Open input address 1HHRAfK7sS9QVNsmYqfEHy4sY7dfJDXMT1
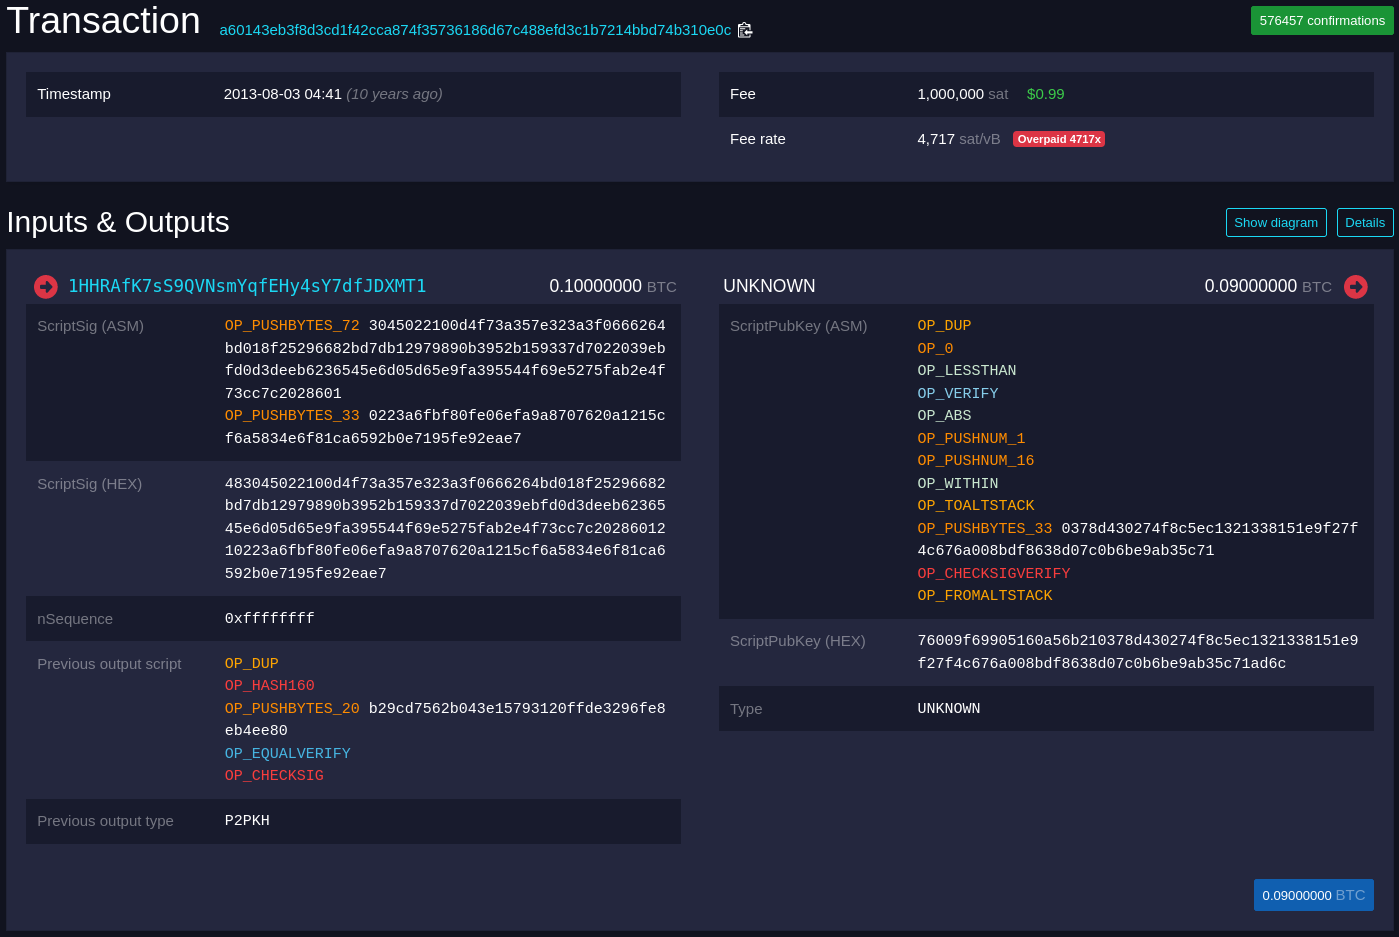 pyautogui.click(x=247, y=287)
